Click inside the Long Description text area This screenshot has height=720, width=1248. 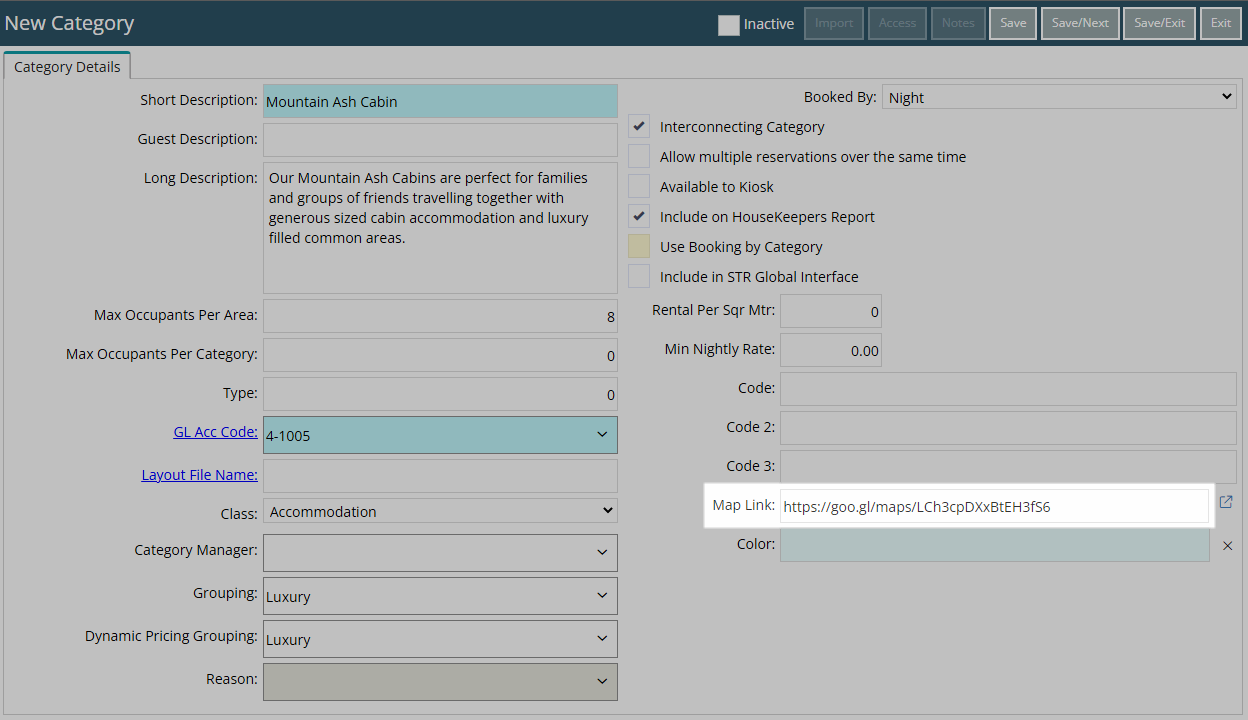[440, 228]
